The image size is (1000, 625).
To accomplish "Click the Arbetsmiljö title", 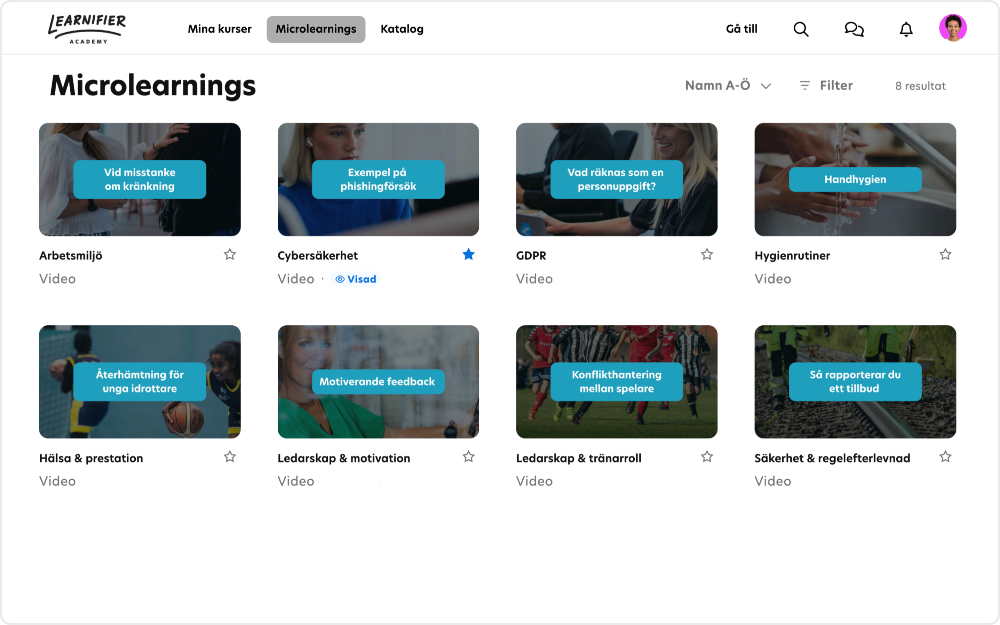I will (x=71, y=256).
